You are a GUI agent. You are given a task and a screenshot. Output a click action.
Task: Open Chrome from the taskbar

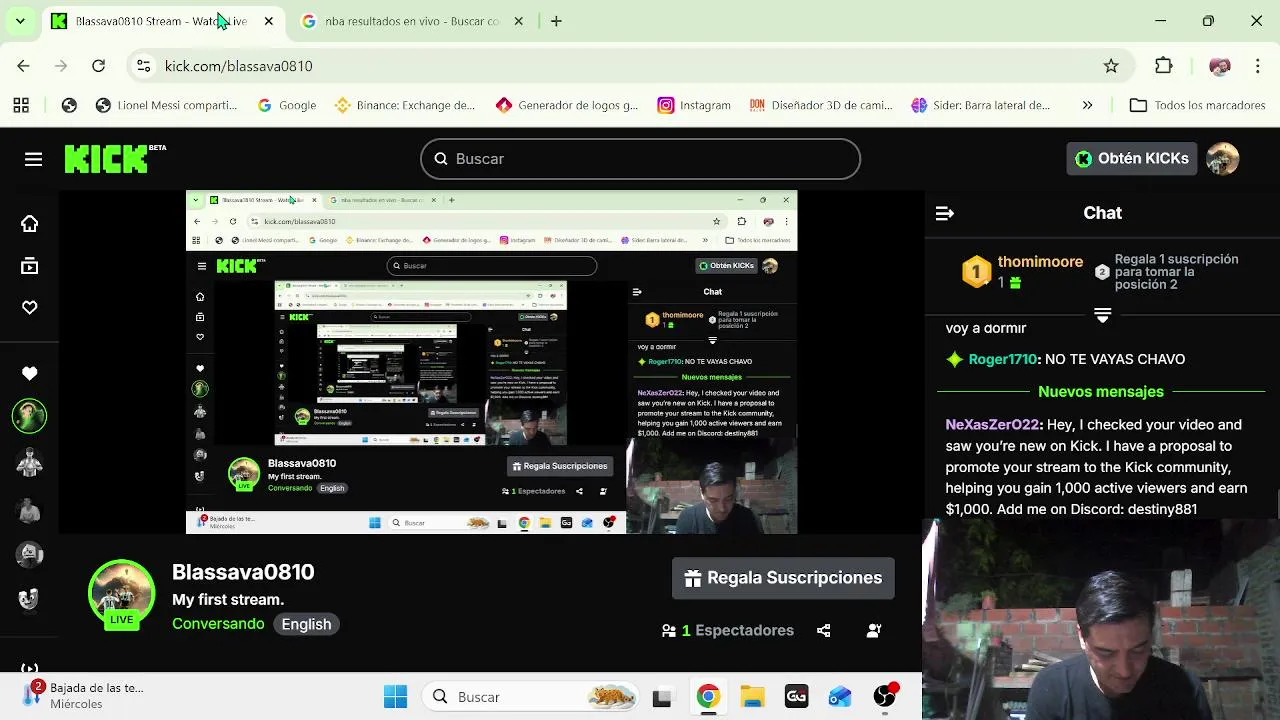click(708, 697)
